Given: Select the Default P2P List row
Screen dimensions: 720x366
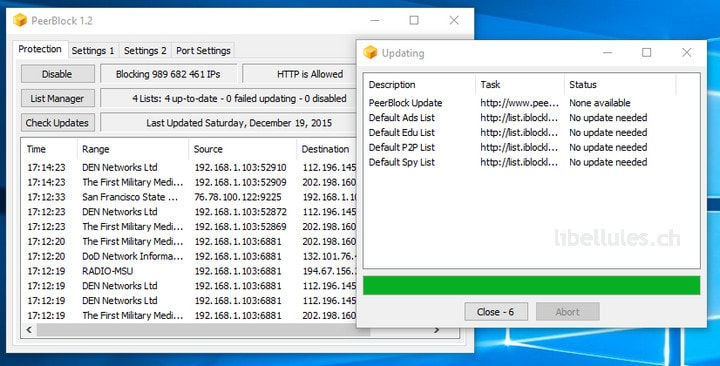Looking at the screenshot, I should pyautogui.click(x=532, y=147).
